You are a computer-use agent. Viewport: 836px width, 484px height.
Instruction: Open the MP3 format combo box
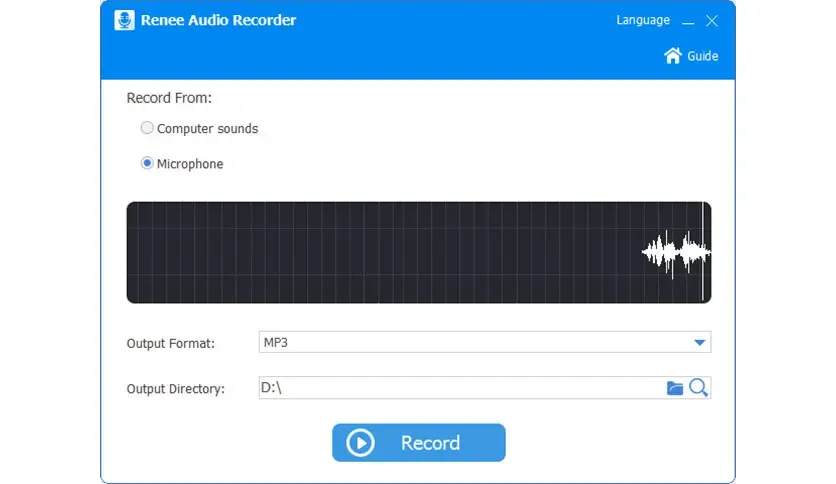coord(485,342)
